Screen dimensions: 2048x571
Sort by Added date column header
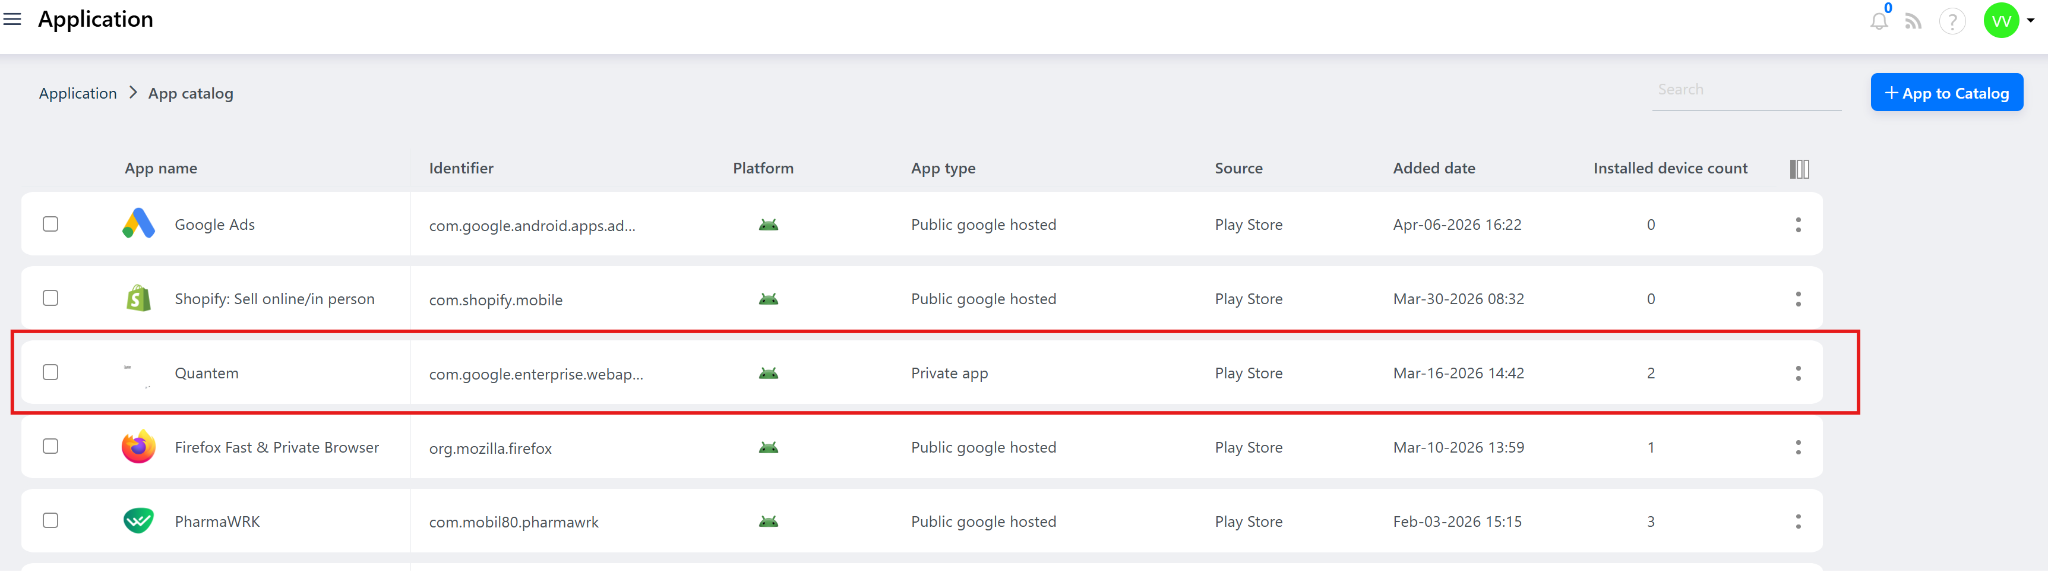1434,168
